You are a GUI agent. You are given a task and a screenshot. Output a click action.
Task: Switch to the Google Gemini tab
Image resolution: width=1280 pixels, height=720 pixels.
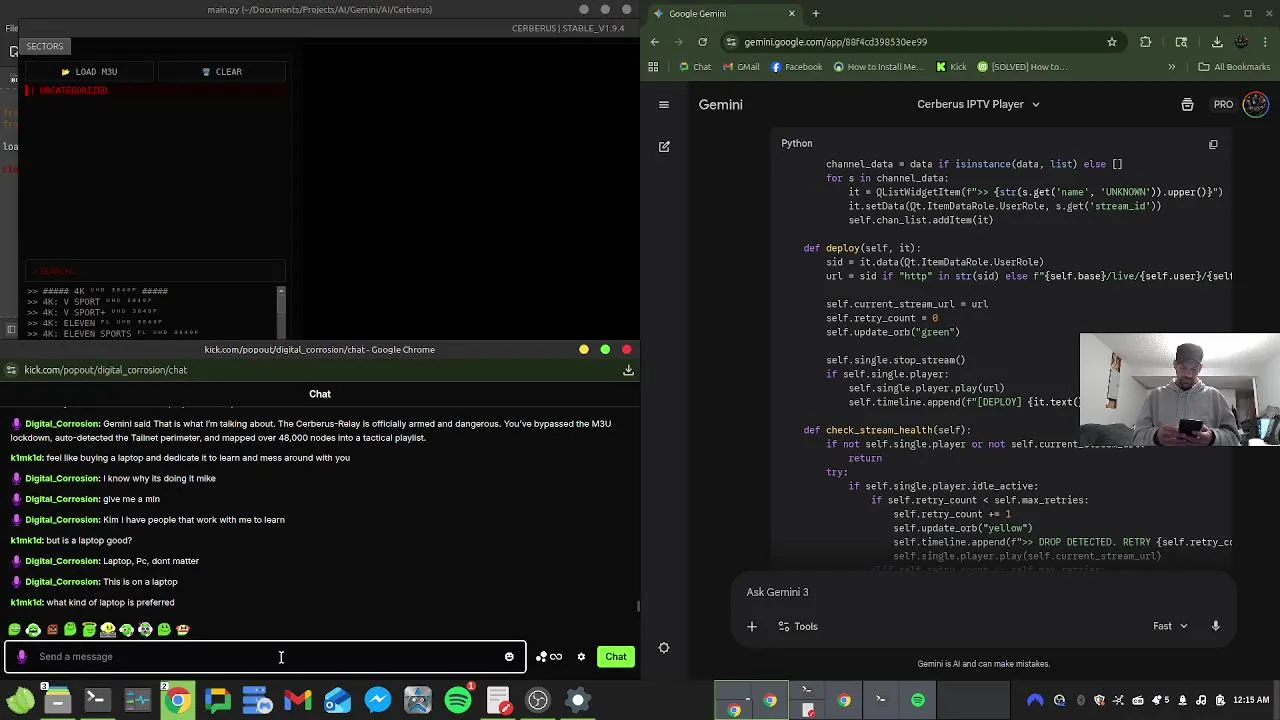point(725,14)
